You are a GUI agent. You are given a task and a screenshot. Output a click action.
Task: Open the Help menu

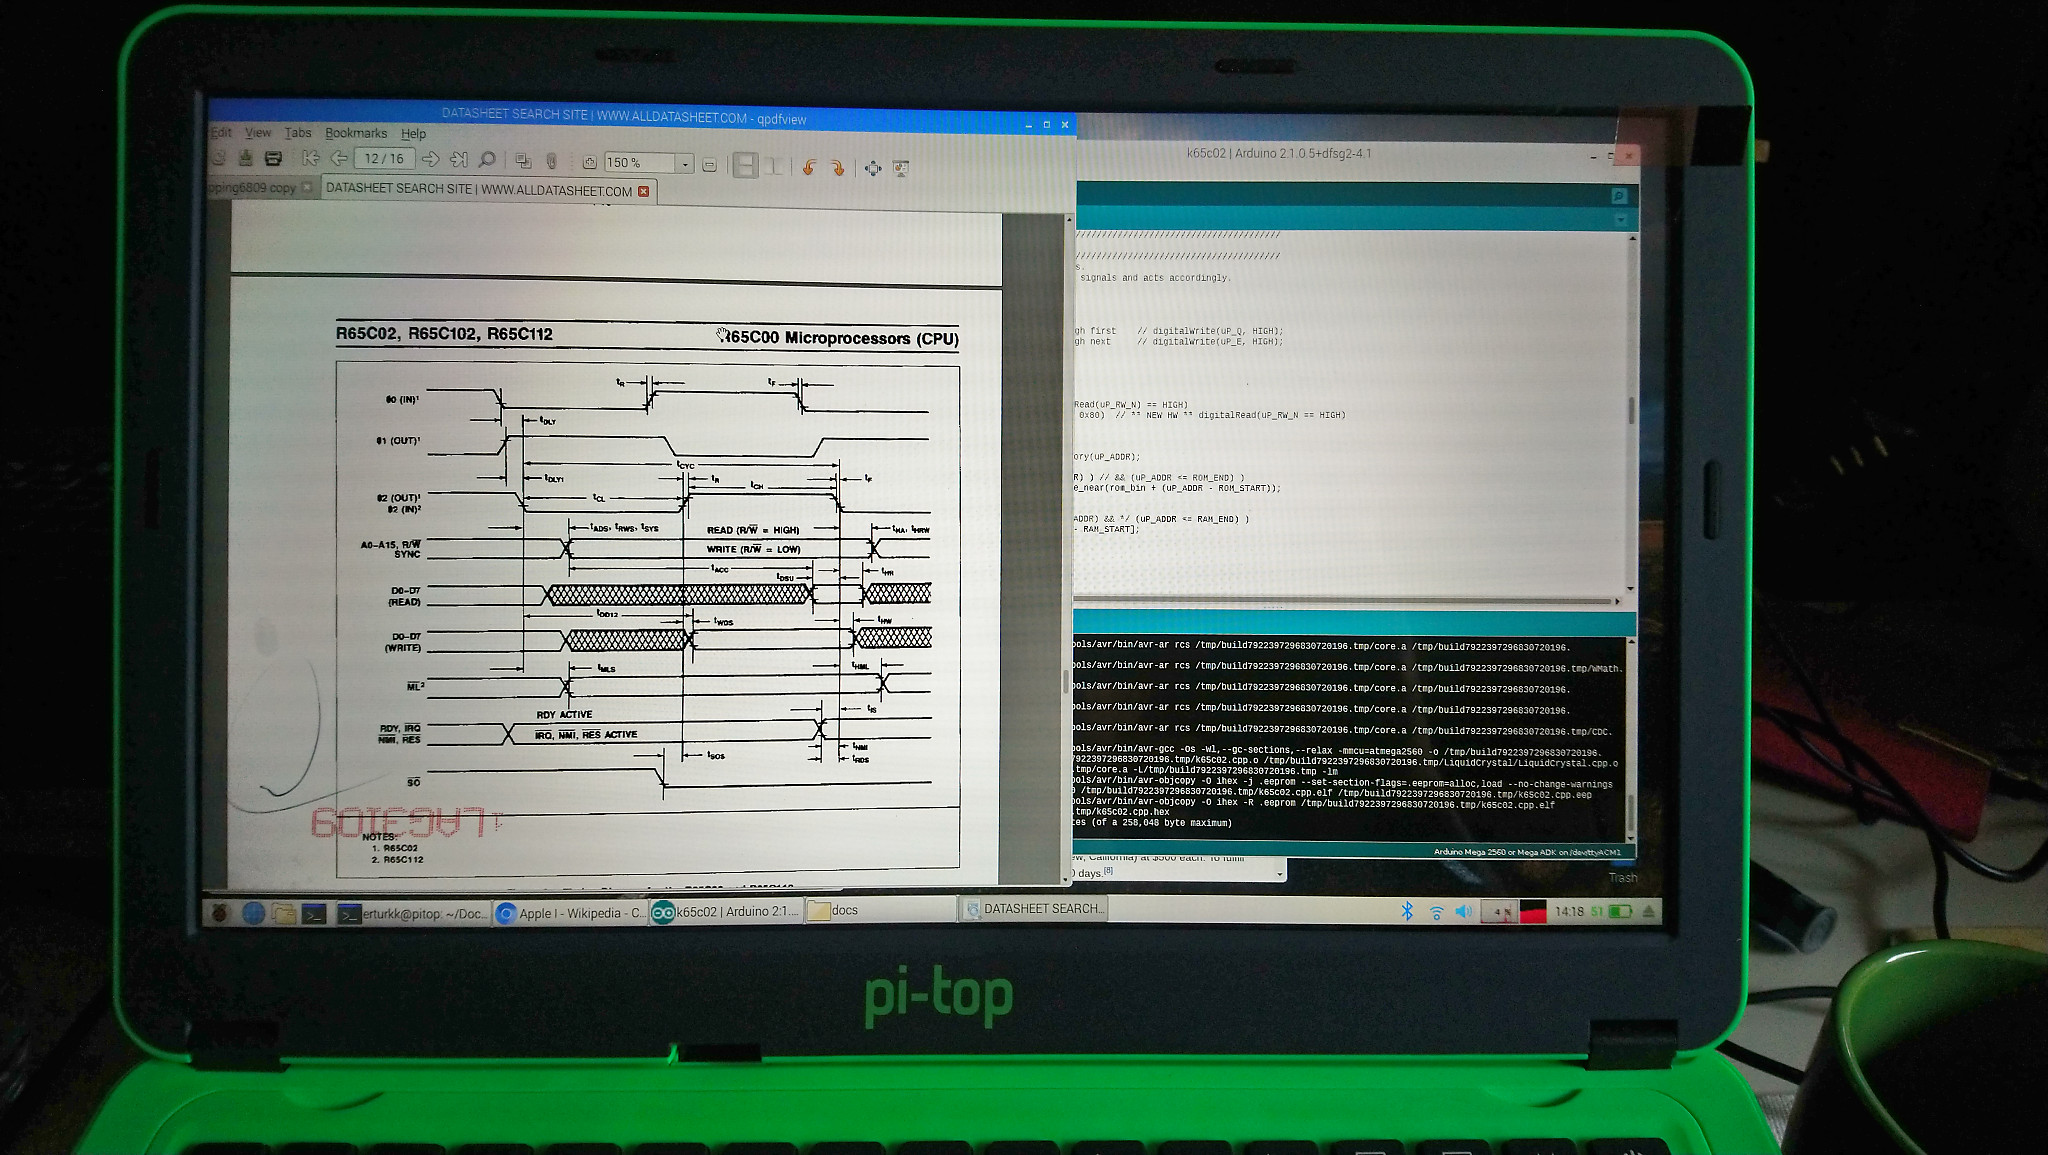[x=413, y=134]
